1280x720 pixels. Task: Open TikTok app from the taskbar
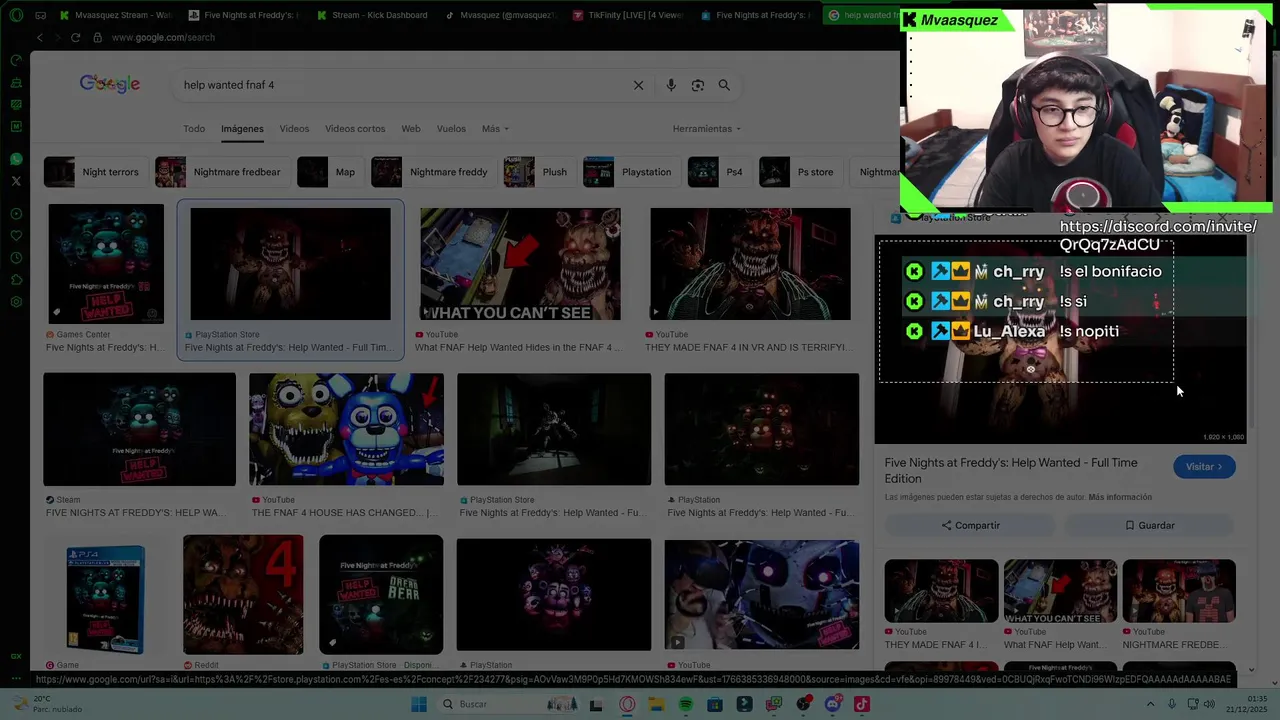click(862, 704)
